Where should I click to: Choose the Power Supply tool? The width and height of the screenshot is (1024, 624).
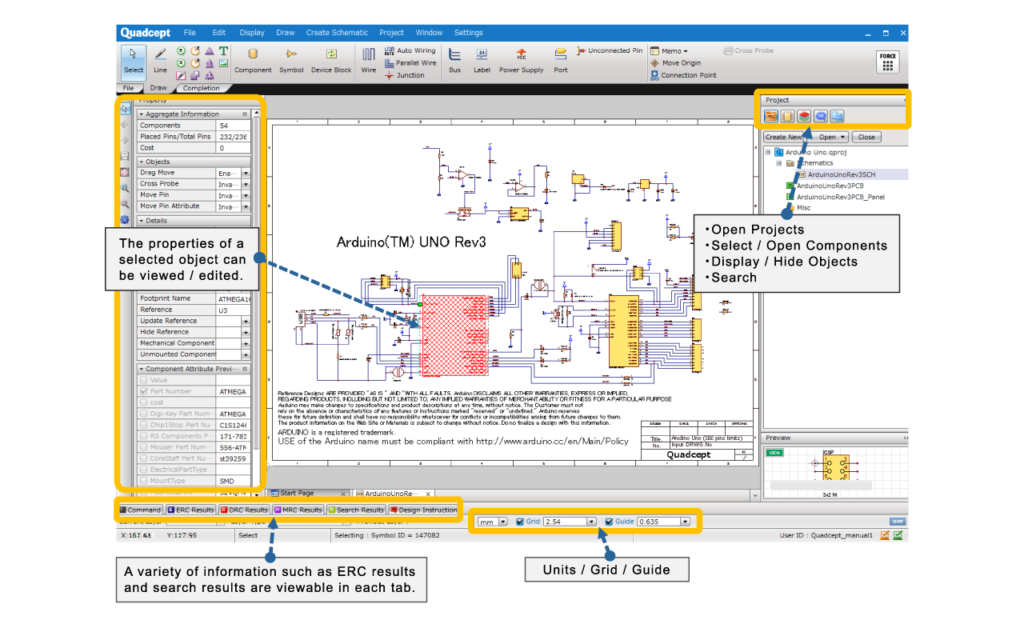click(521, 58)
